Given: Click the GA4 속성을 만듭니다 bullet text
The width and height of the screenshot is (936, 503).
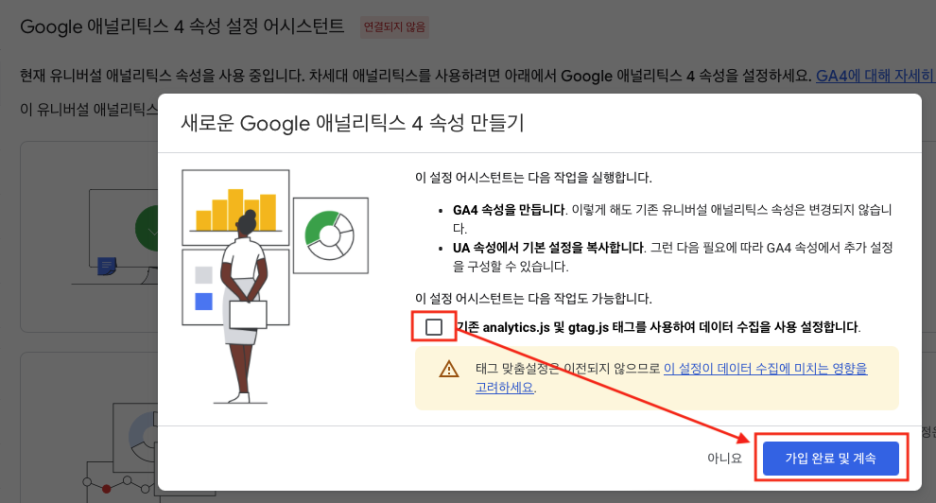Looking at the screenshot, I should click(509, 210).
